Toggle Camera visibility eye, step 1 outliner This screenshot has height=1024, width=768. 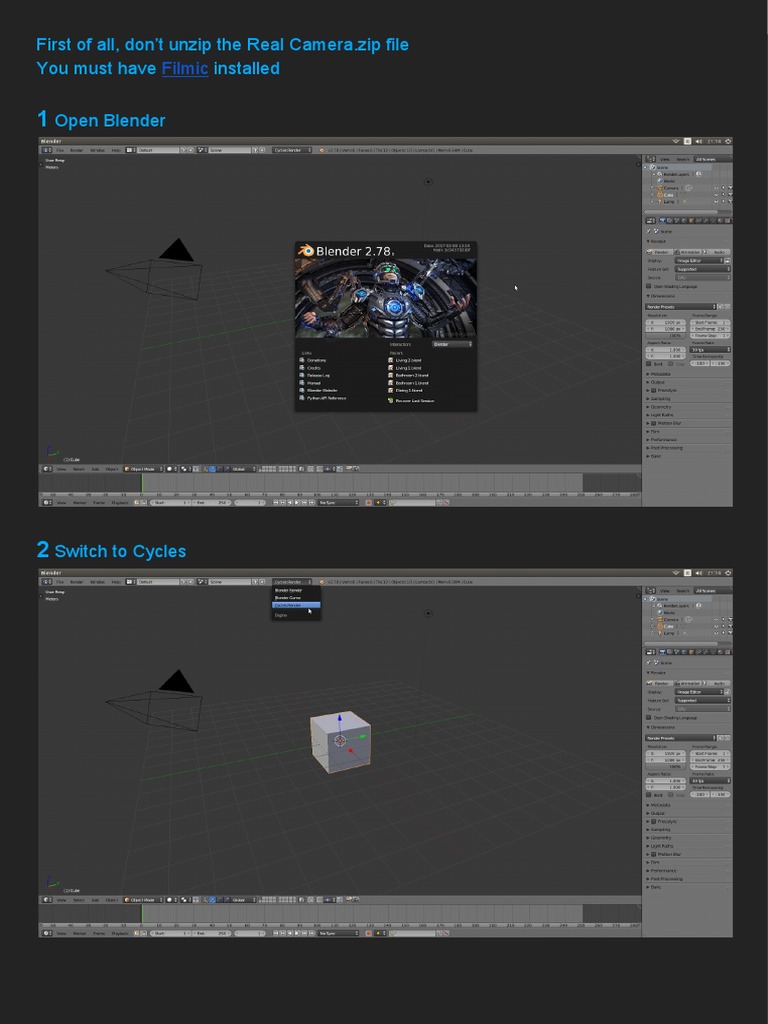click(716, 188)
